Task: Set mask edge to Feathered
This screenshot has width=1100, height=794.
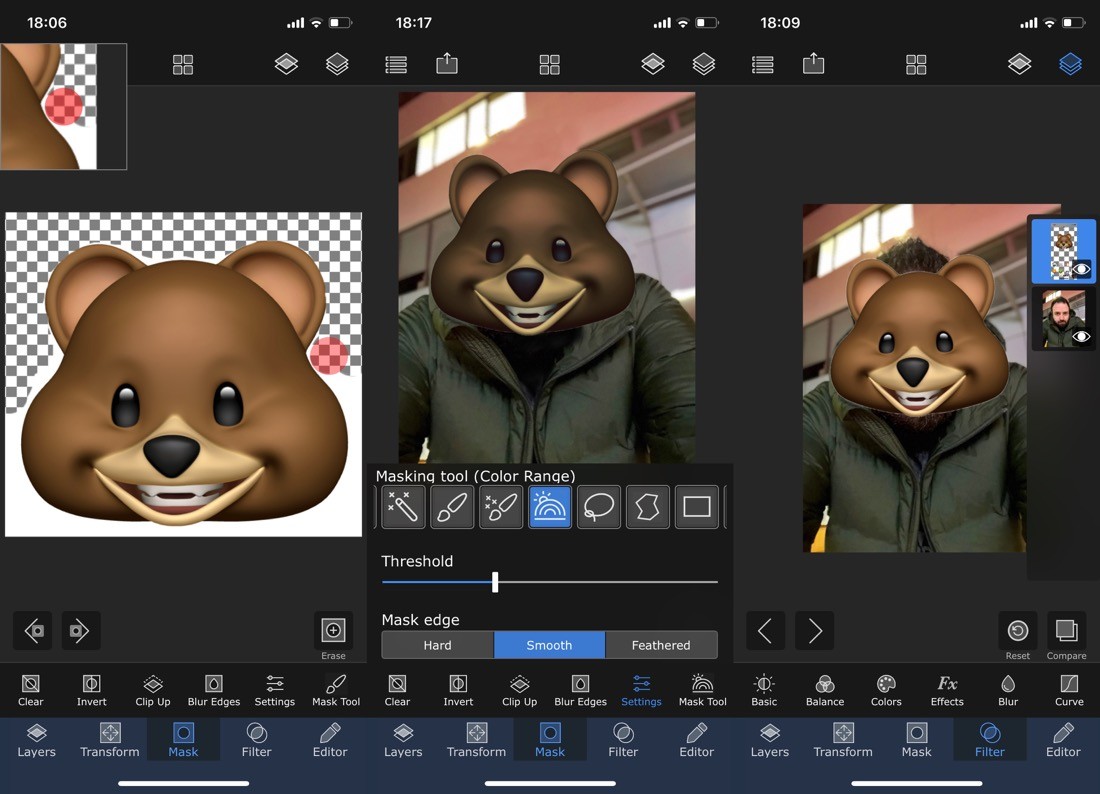Action: pyautogui.click(x=661, y=645)
